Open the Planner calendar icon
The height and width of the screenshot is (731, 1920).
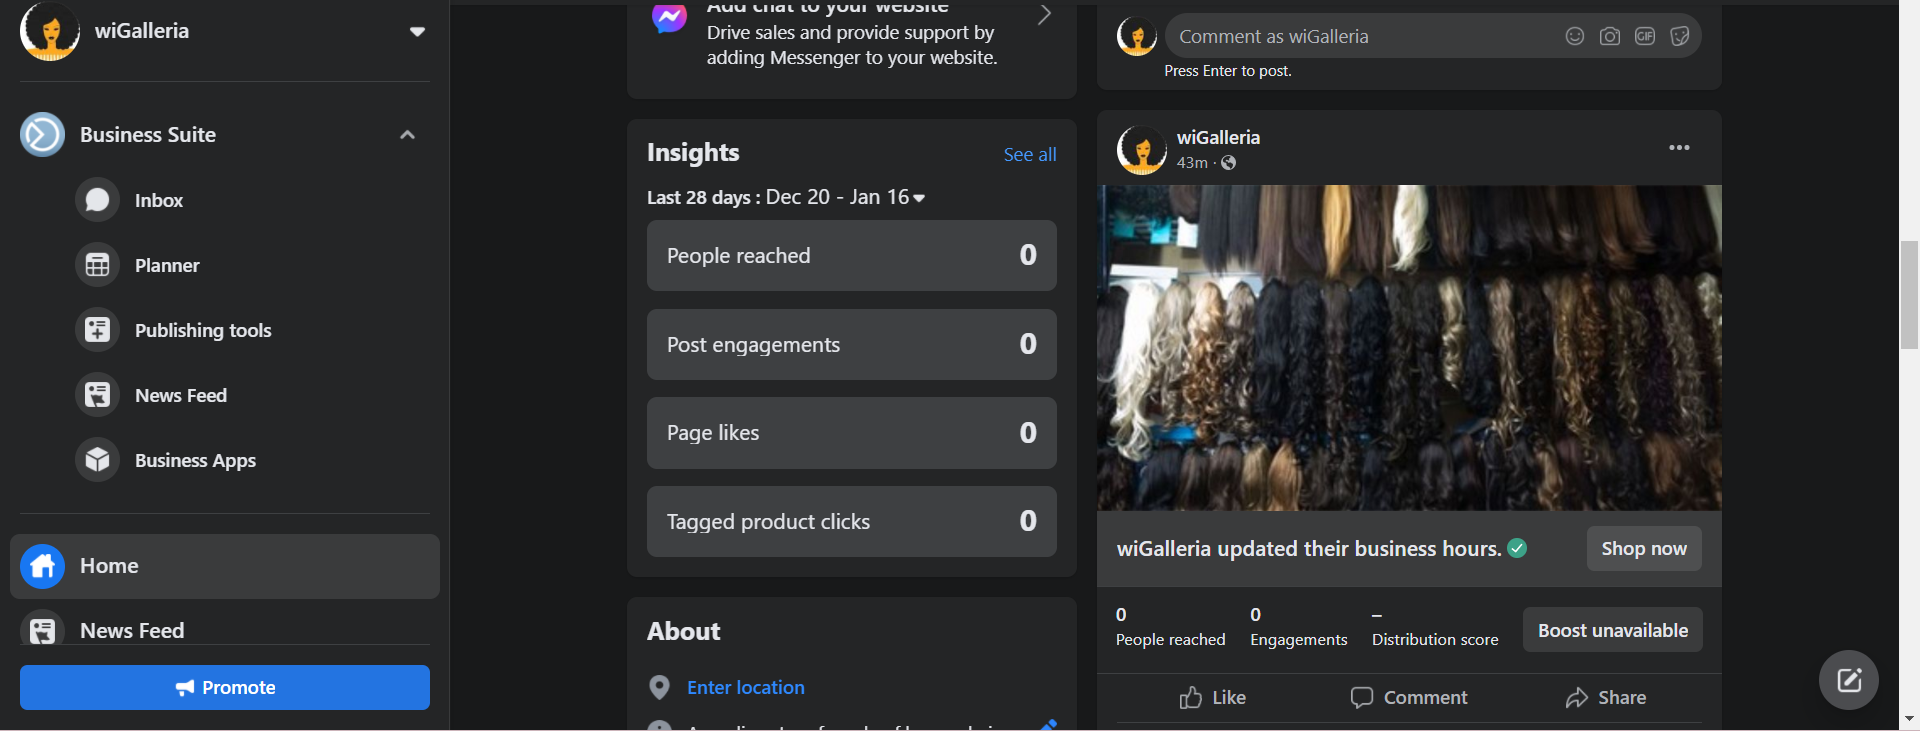pyautogui.click(x=97, y=265)
